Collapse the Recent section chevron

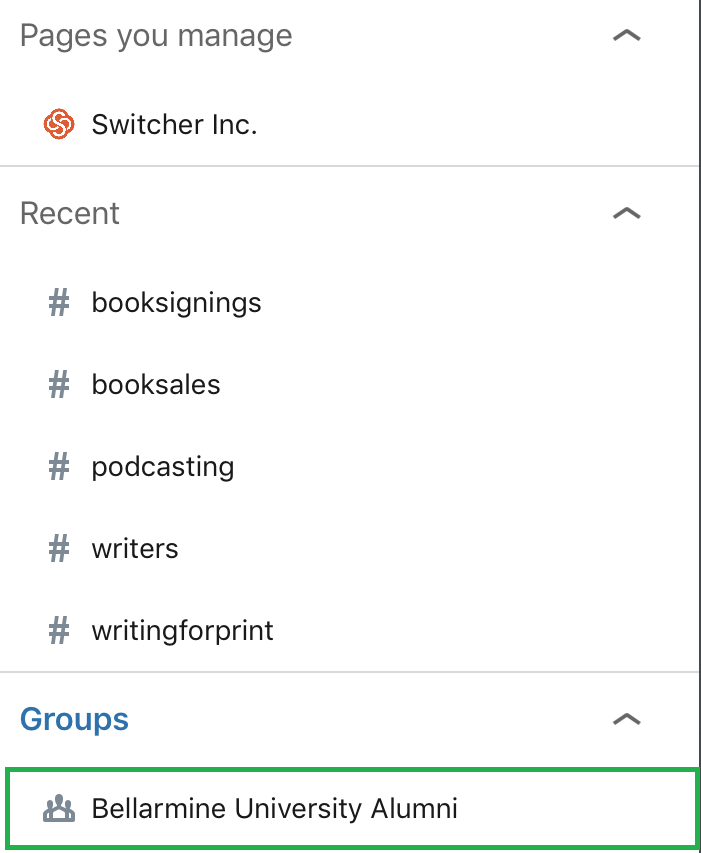click(626, 214)
